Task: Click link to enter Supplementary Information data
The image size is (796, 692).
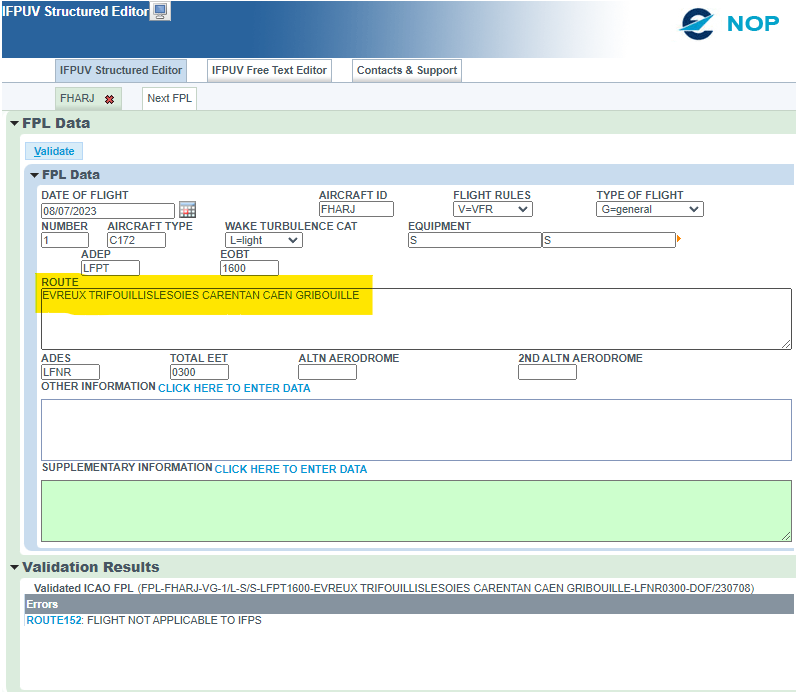Action: pos(290,469)
